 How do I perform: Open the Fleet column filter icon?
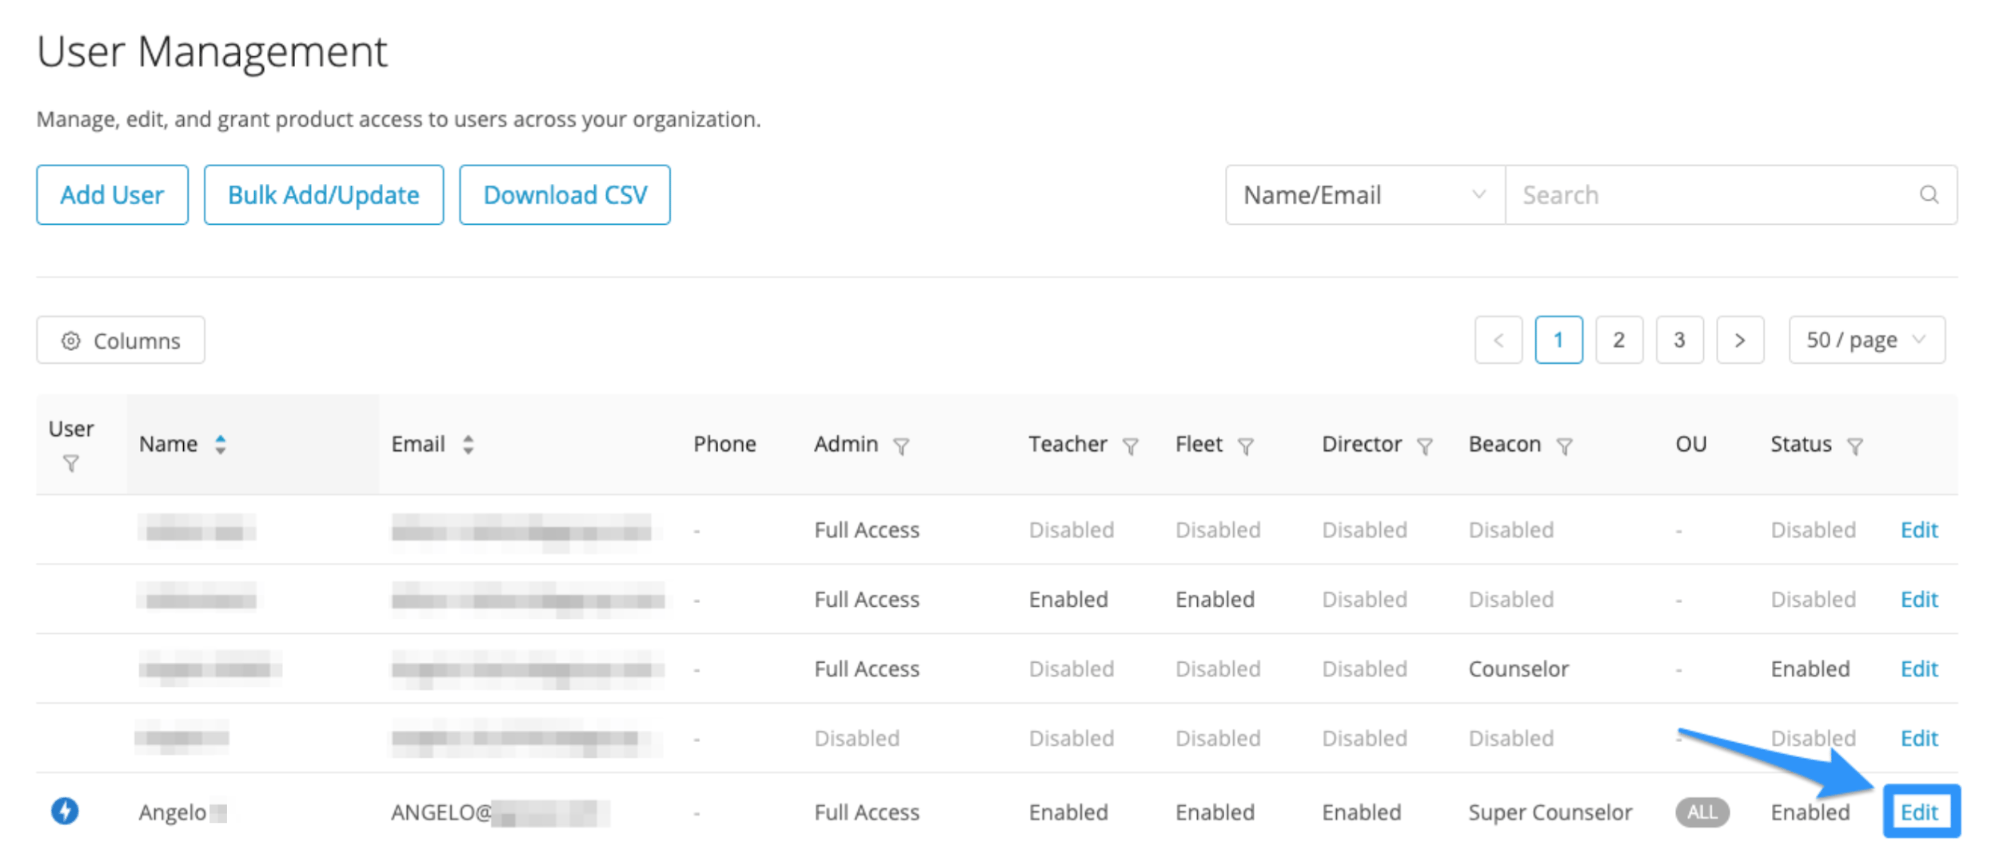(1245, 446)
